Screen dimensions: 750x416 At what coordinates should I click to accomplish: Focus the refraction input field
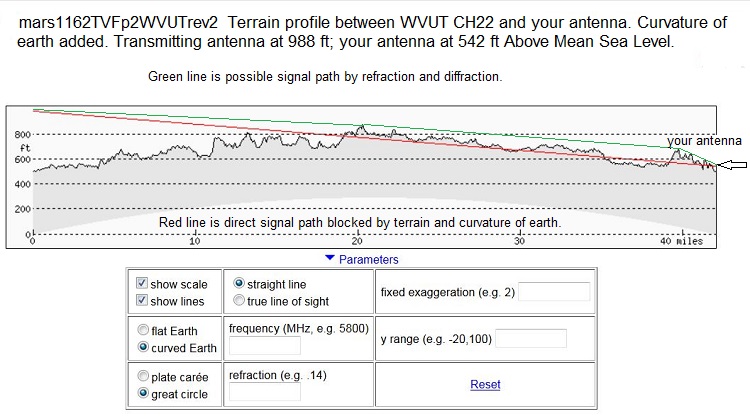tap(265, 392)
